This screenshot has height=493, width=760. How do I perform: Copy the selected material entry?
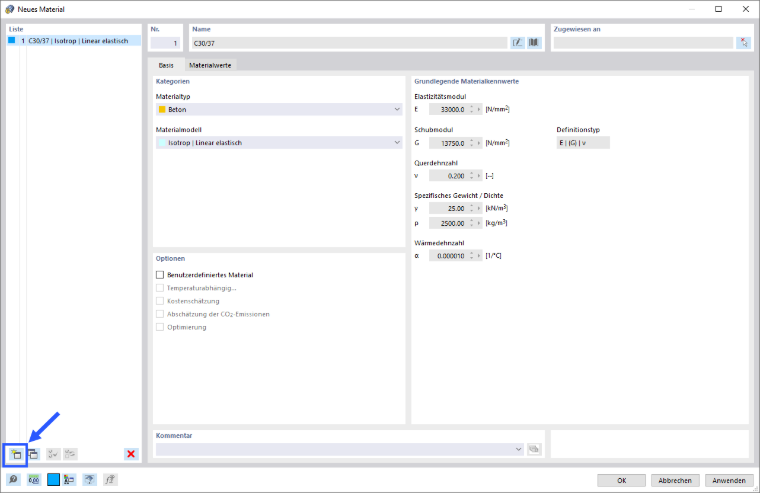tap(33, 454)
